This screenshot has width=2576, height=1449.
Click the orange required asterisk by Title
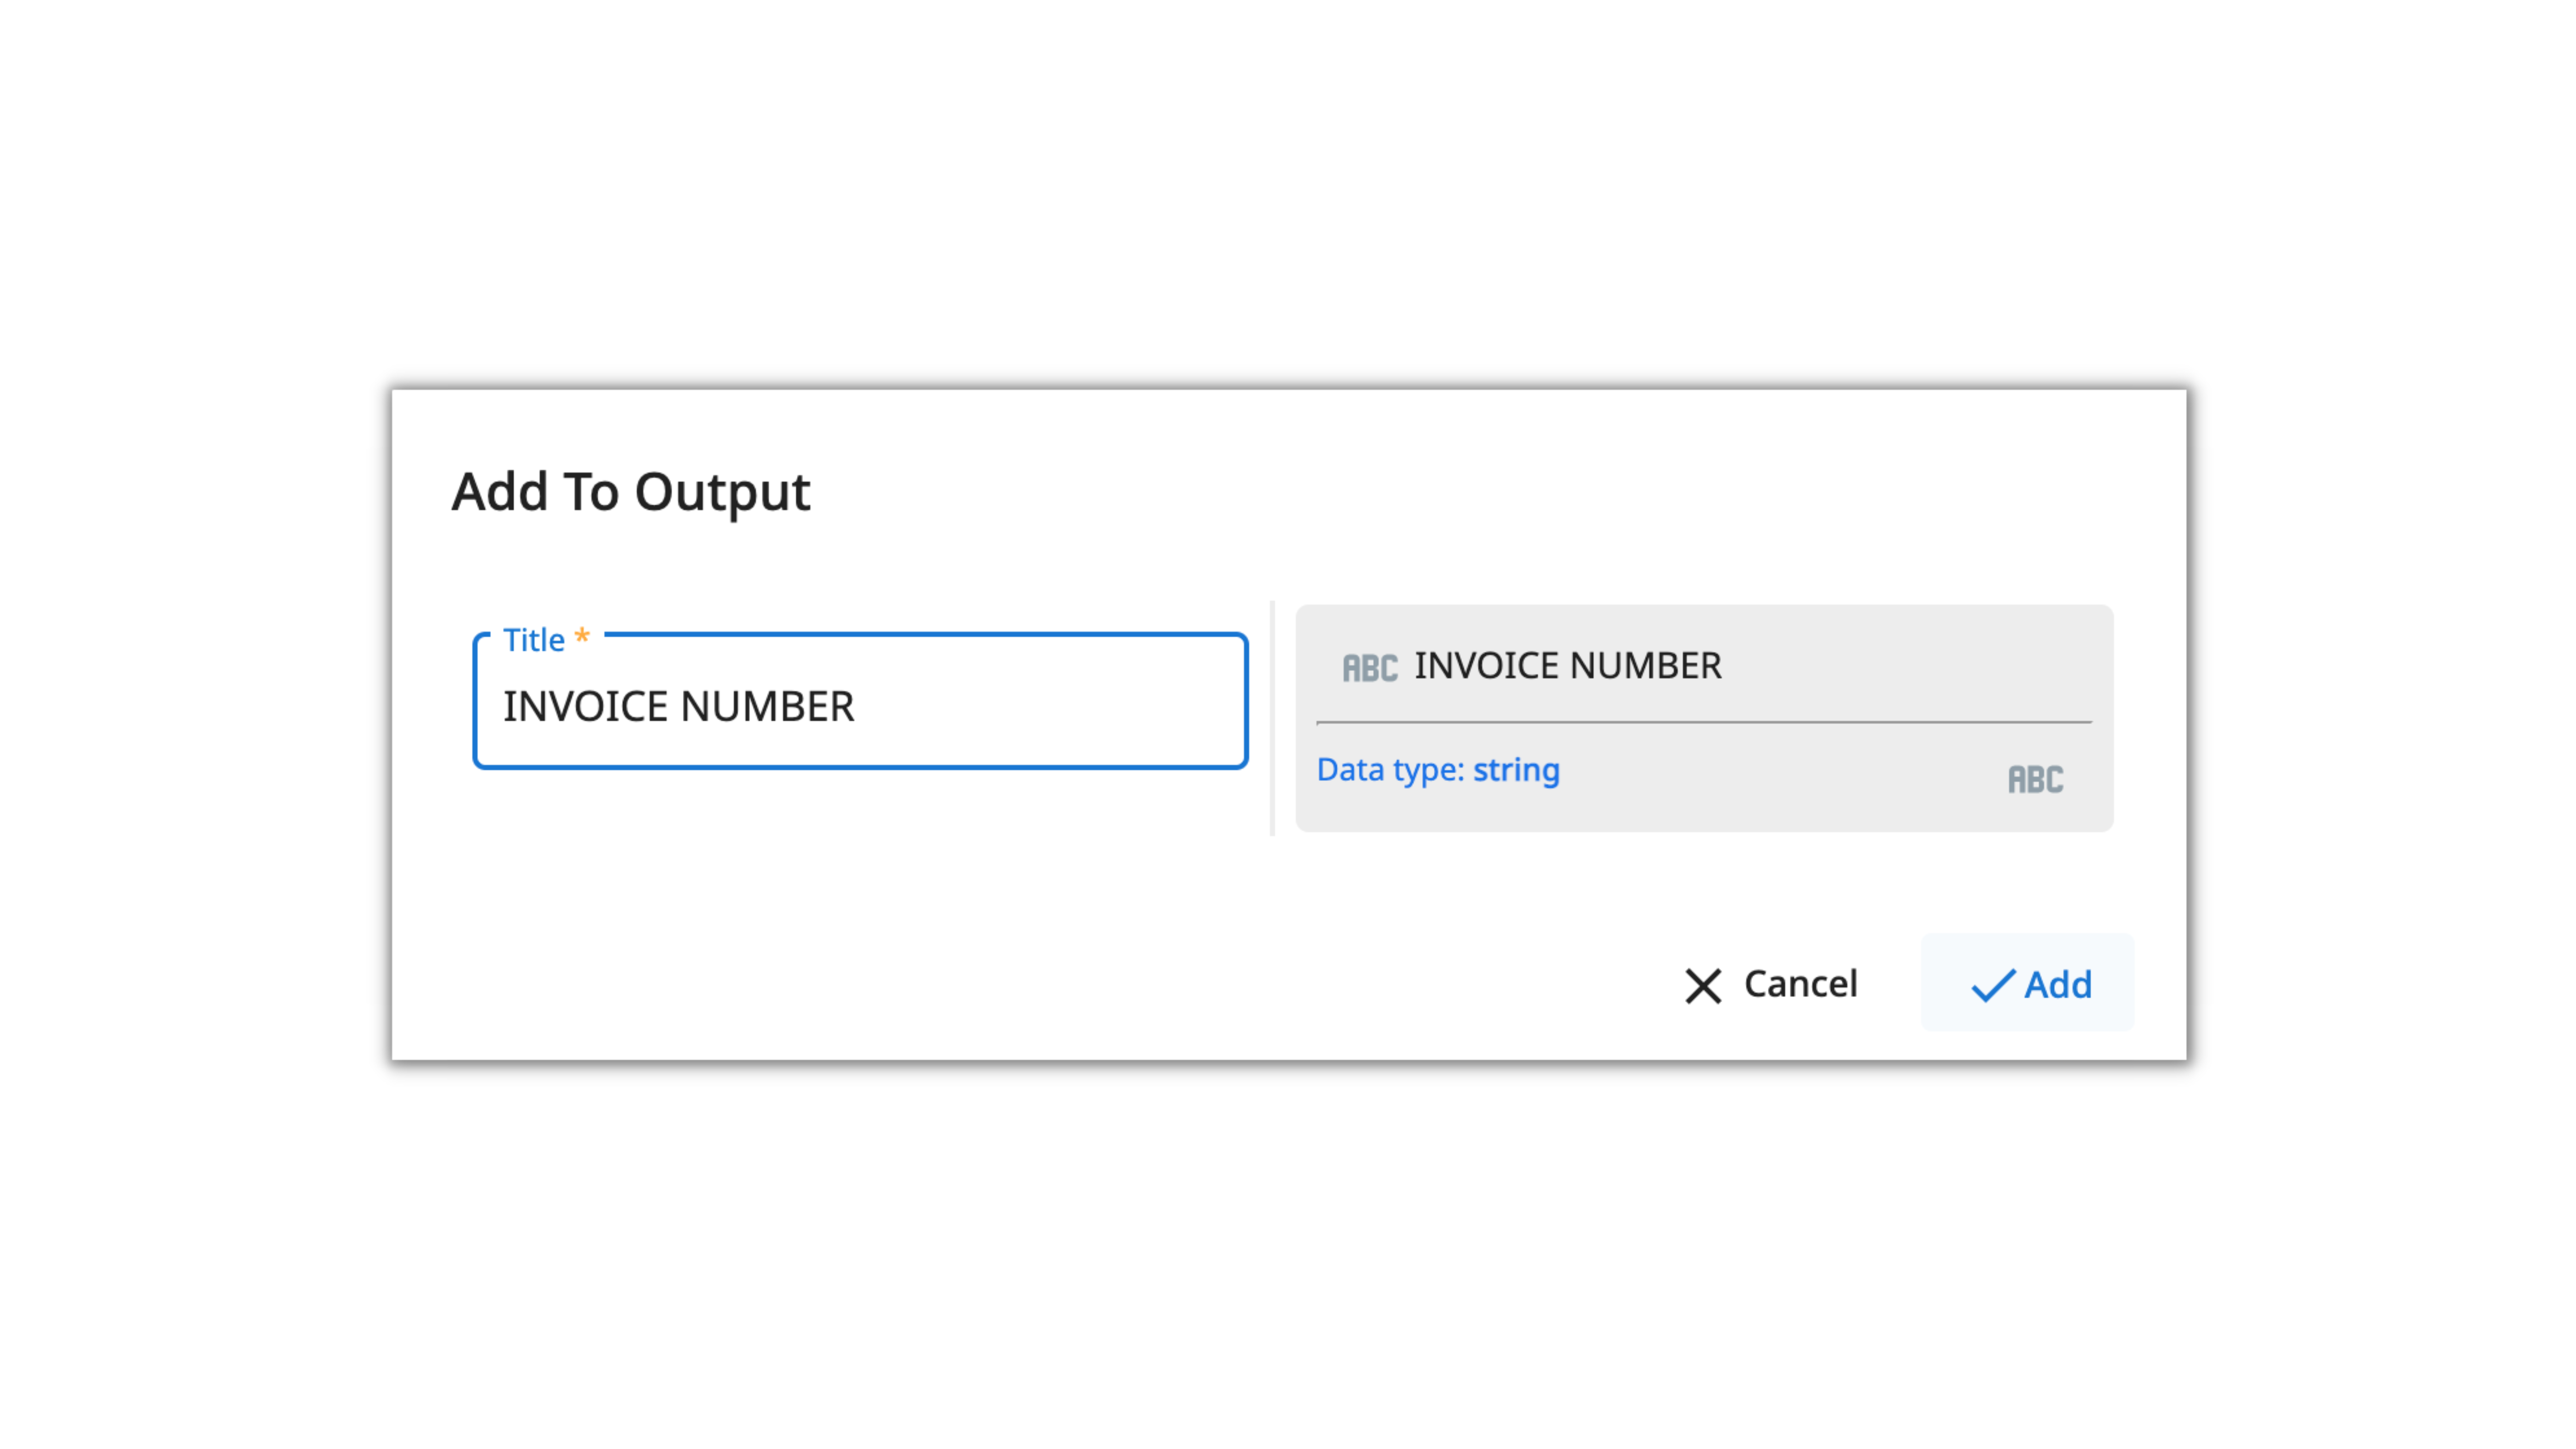(582, 636)
